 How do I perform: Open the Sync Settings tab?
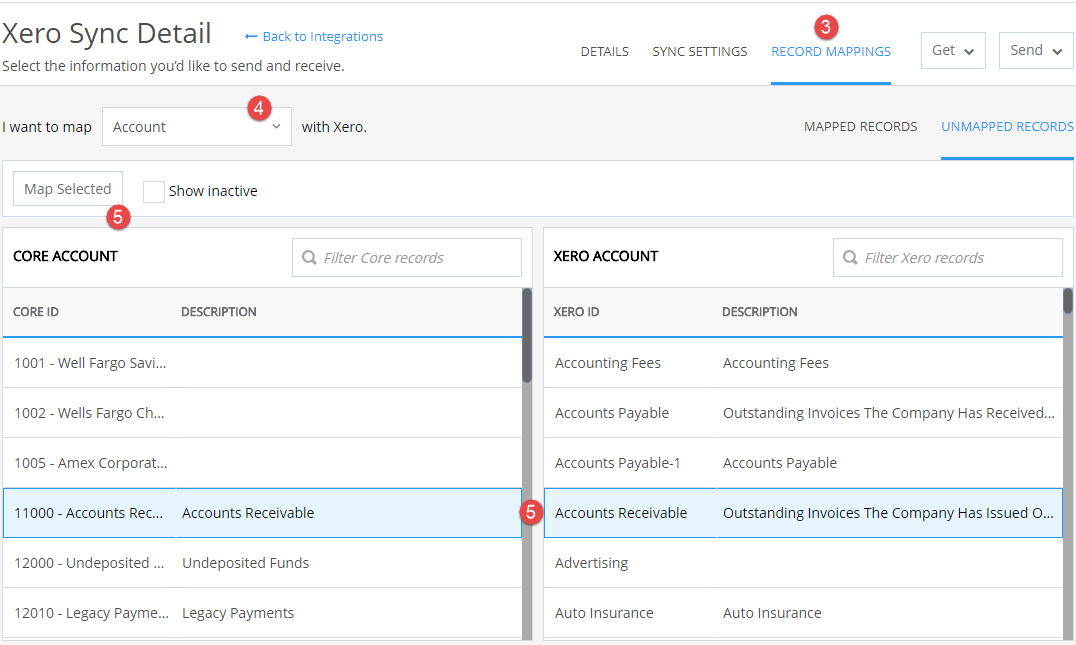click(700, 51)
